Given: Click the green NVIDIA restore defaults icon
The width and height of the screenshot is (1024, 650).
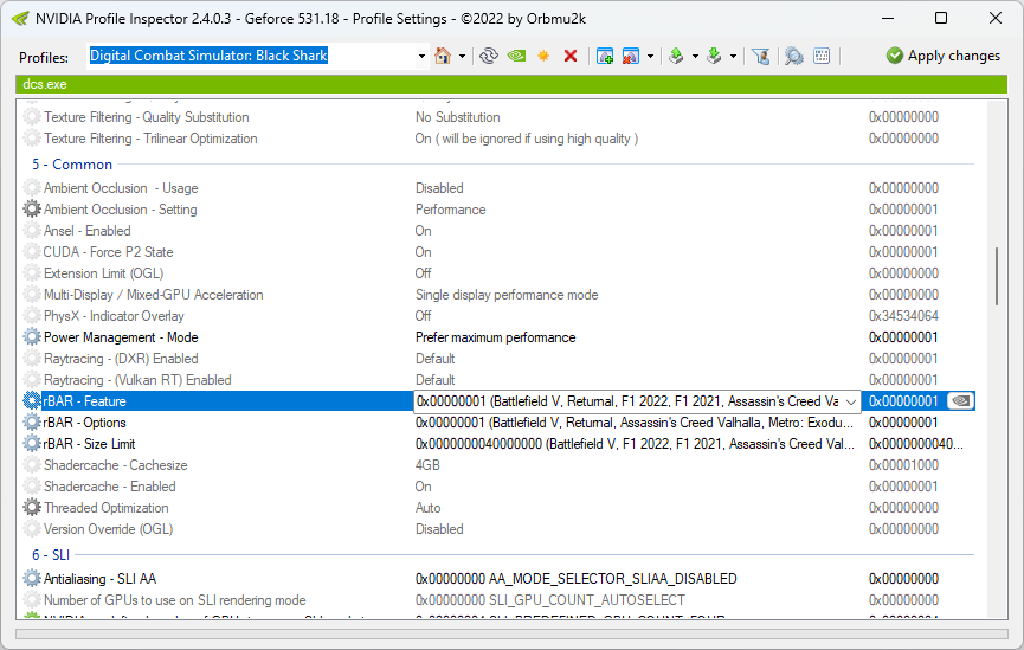Looking at the screenshot, I should (516, 56).
